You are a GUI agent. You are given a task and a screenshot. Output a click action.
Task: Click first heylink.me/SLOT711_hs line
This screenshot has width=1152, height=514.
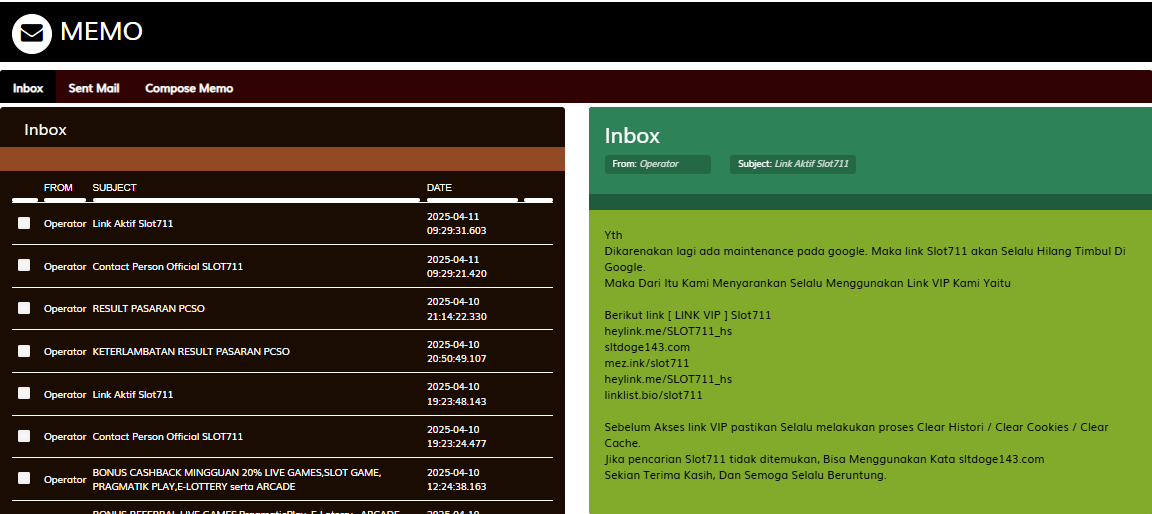[668, 331]
